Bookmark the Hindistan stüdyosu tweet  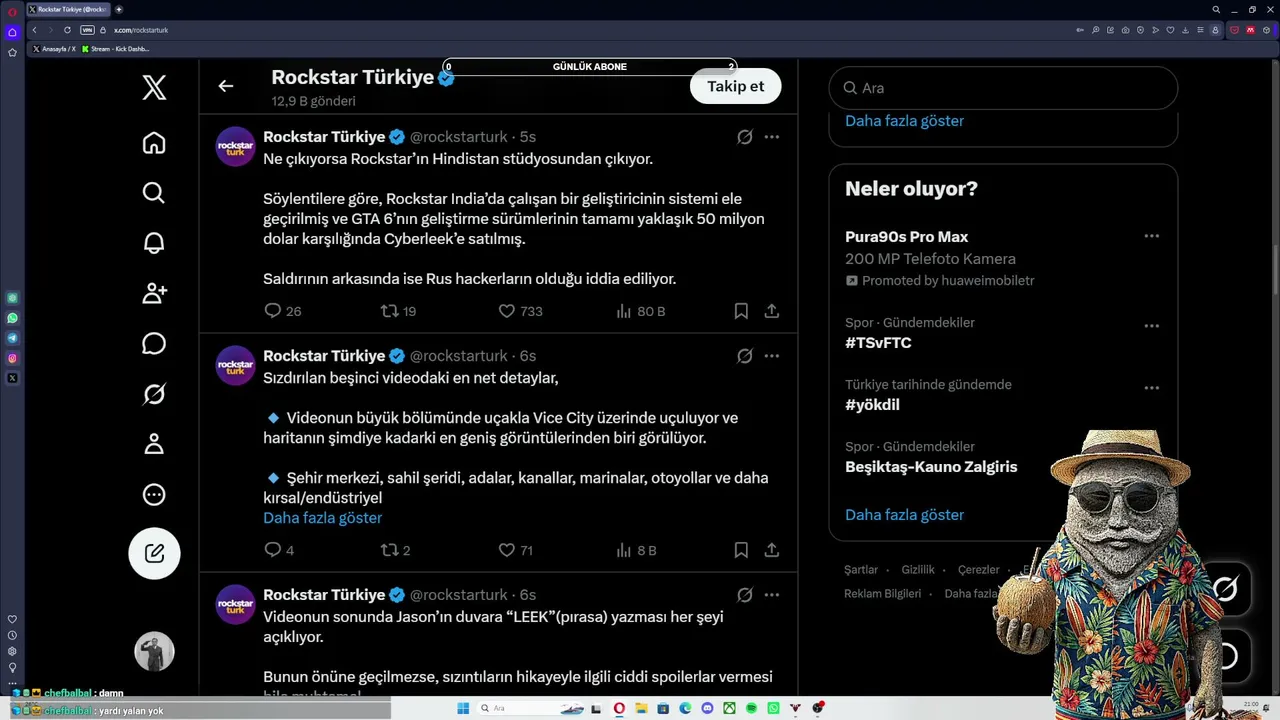tap(741, 311)
